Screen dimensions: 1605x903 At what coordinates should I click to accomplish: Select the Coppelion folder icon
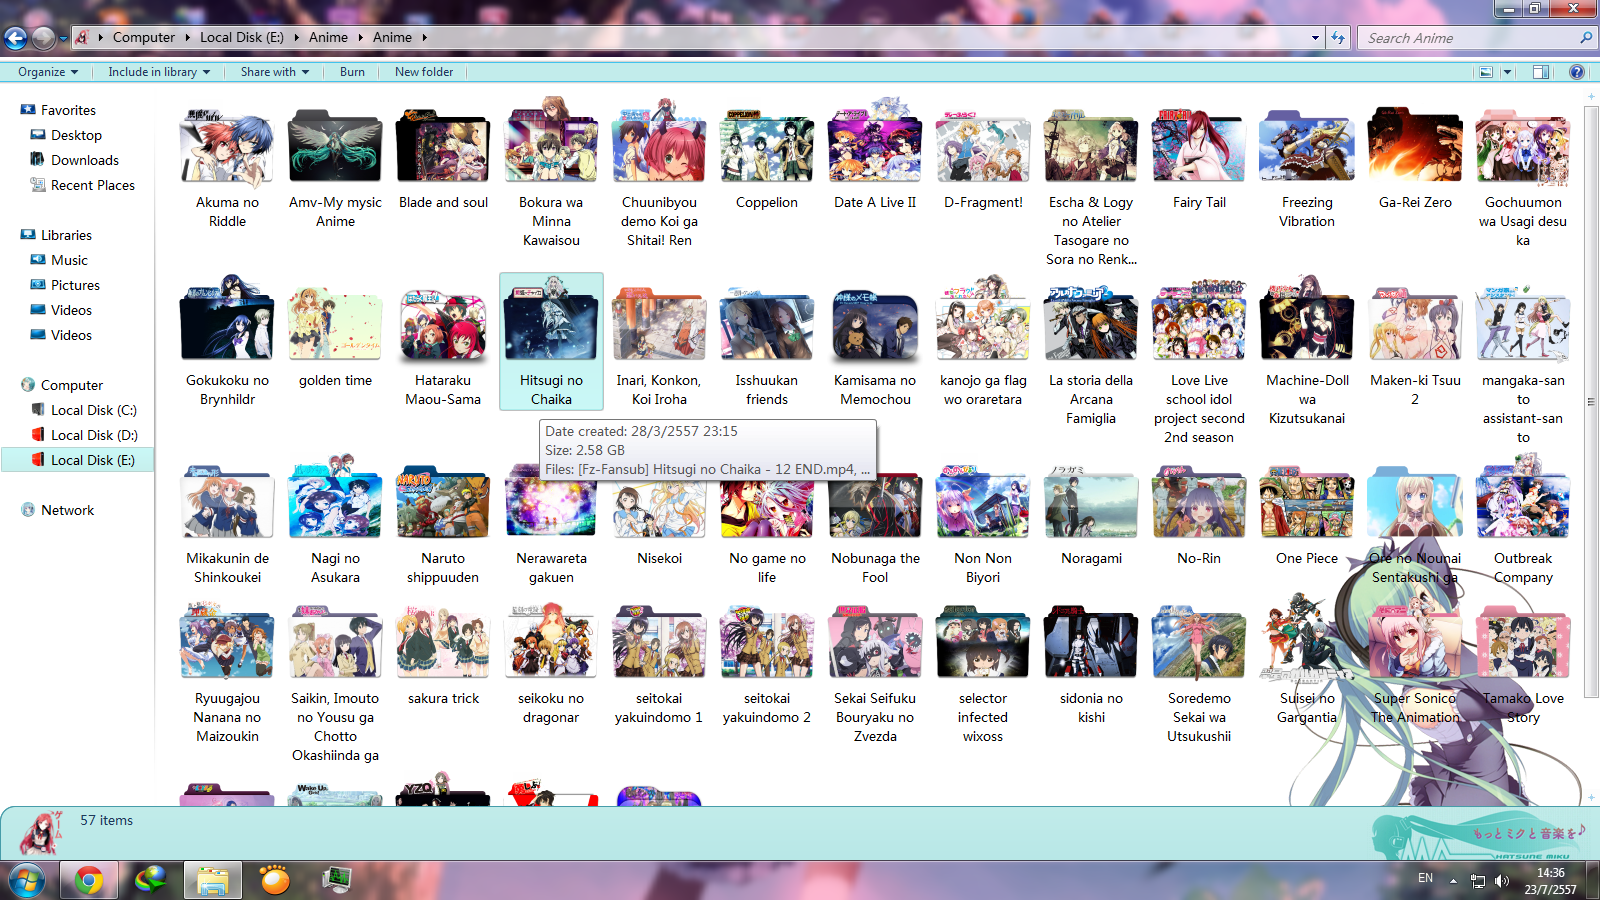pyautogui.click(x=767, y=146)
